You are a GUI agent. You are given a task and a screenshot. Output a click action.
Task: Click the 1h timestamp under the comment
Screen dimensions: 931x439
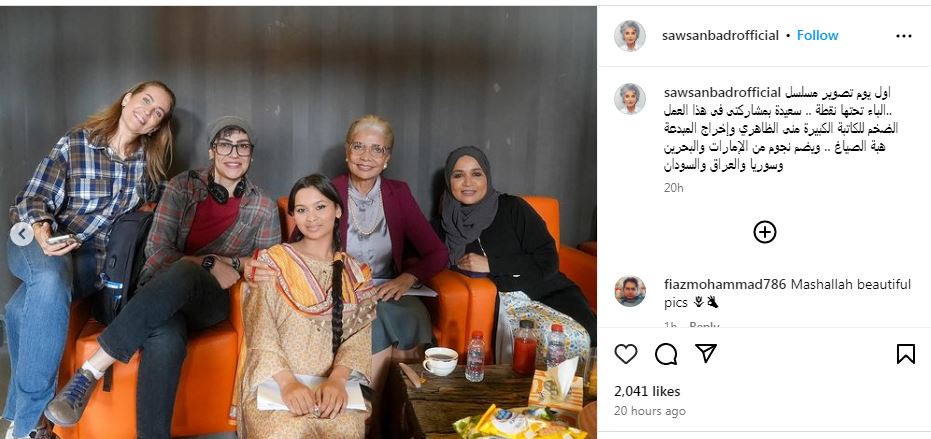(670, 325)
